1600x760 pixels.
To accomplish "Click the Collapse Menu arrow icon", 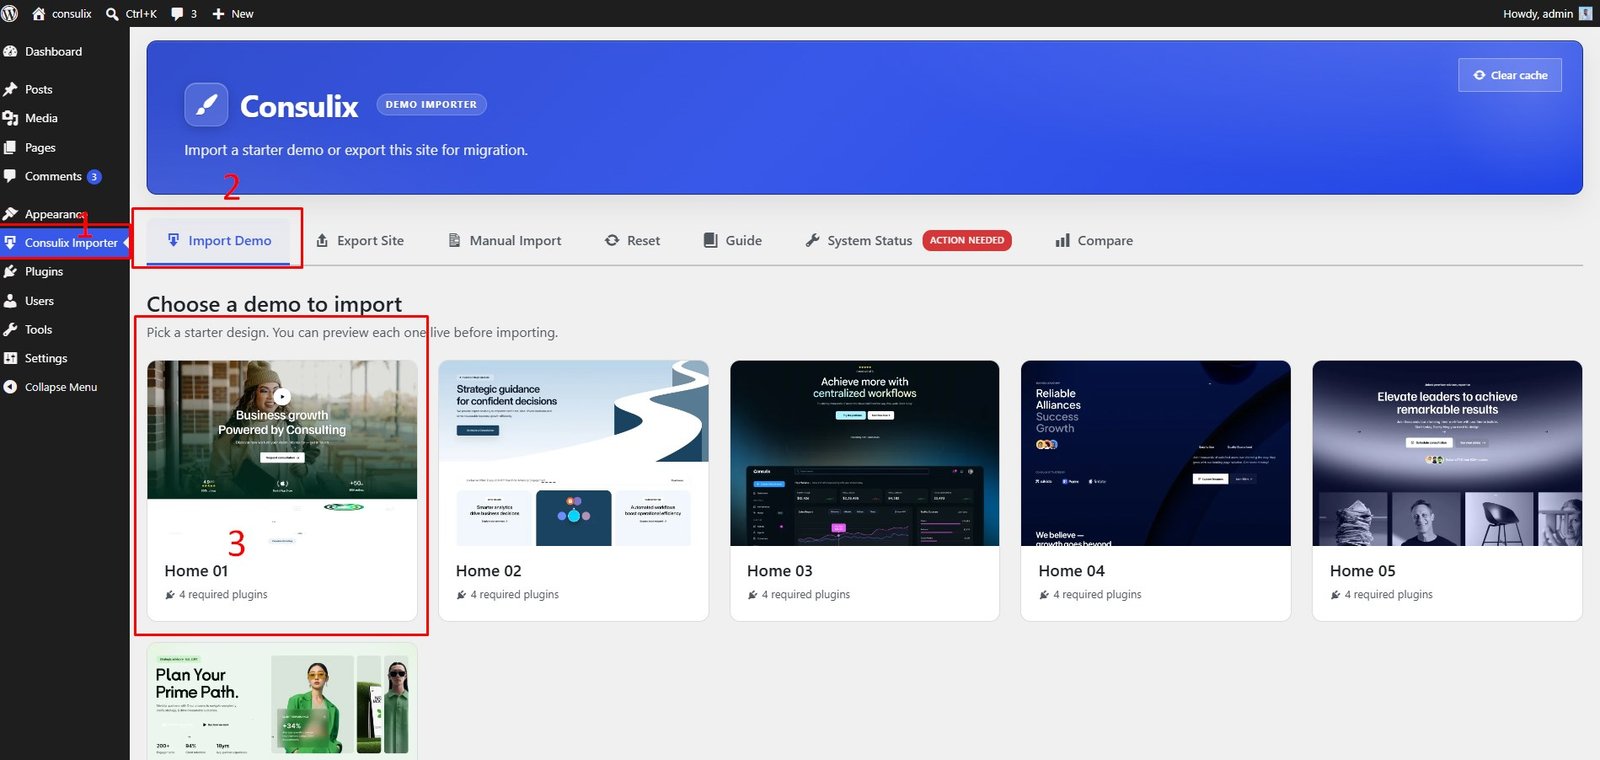I will [x=11, y=387].
